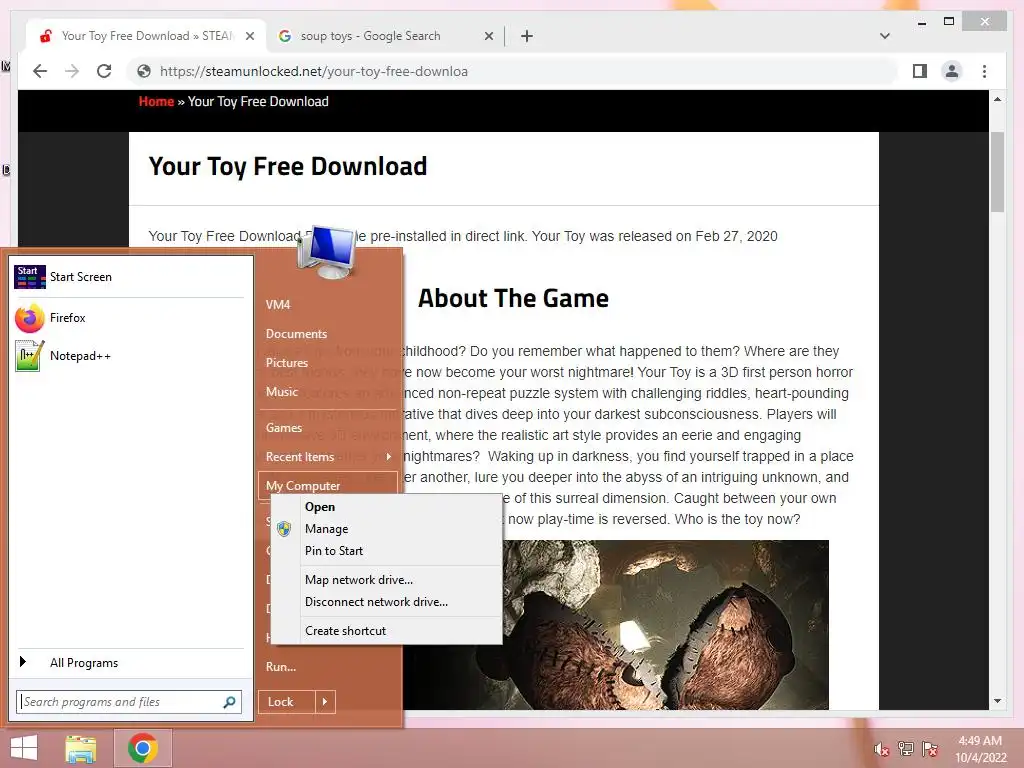Expand the arrow next to Lock
The image size is (1024, 768).
[x=325, y=702]
